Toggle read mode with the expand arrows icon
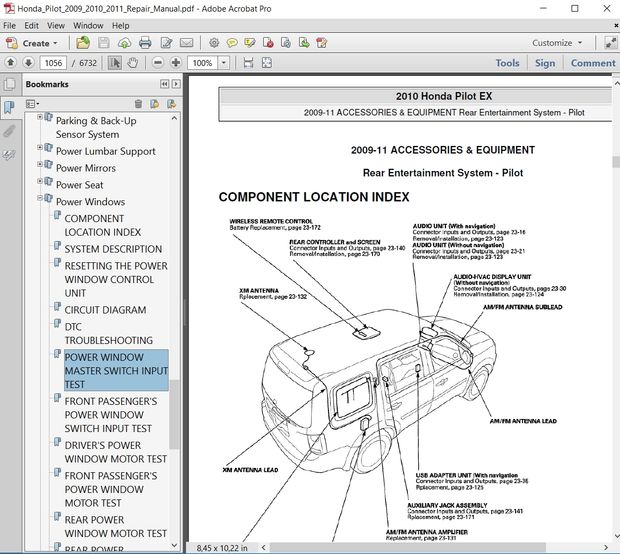This screenshot has height=554, width=620. pos(611,43)
